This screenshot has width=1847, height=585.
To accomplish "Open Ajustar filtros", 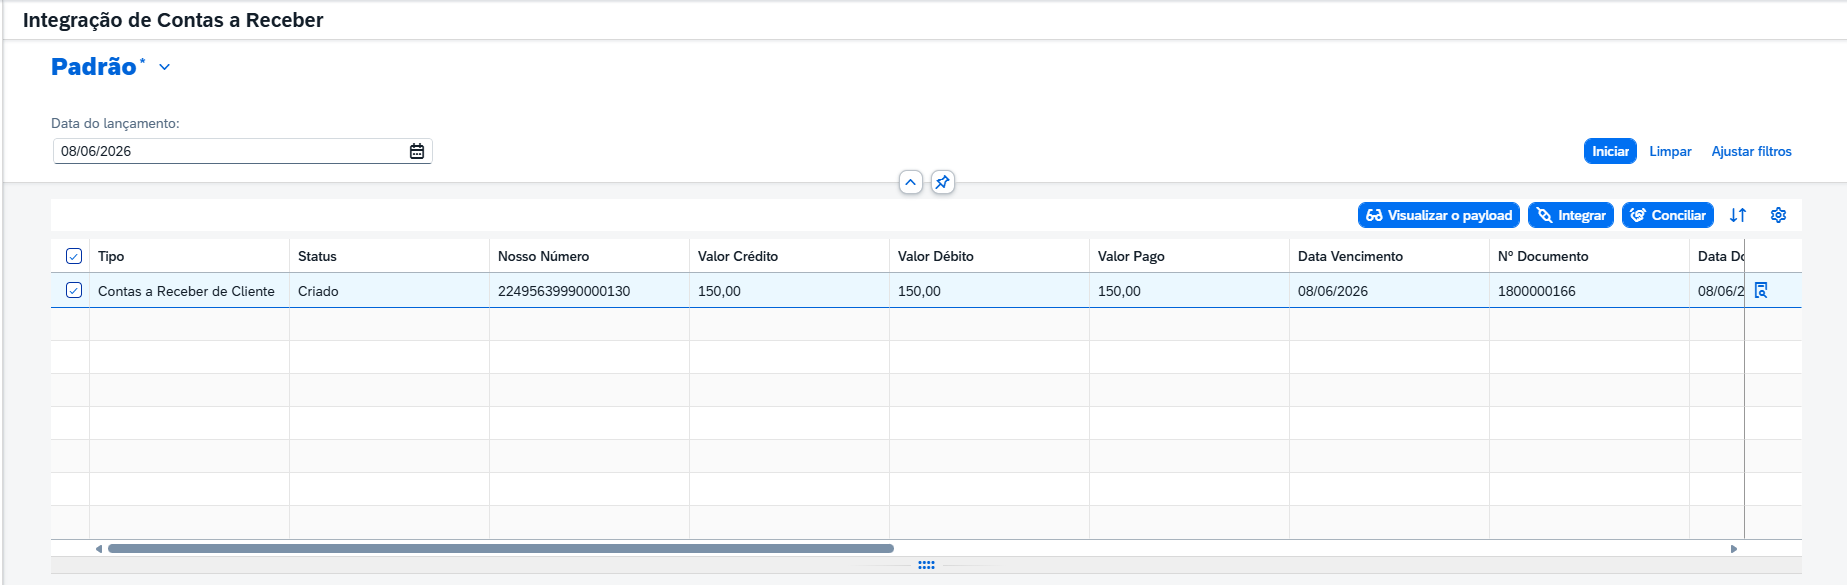I will pos(1751,151).
